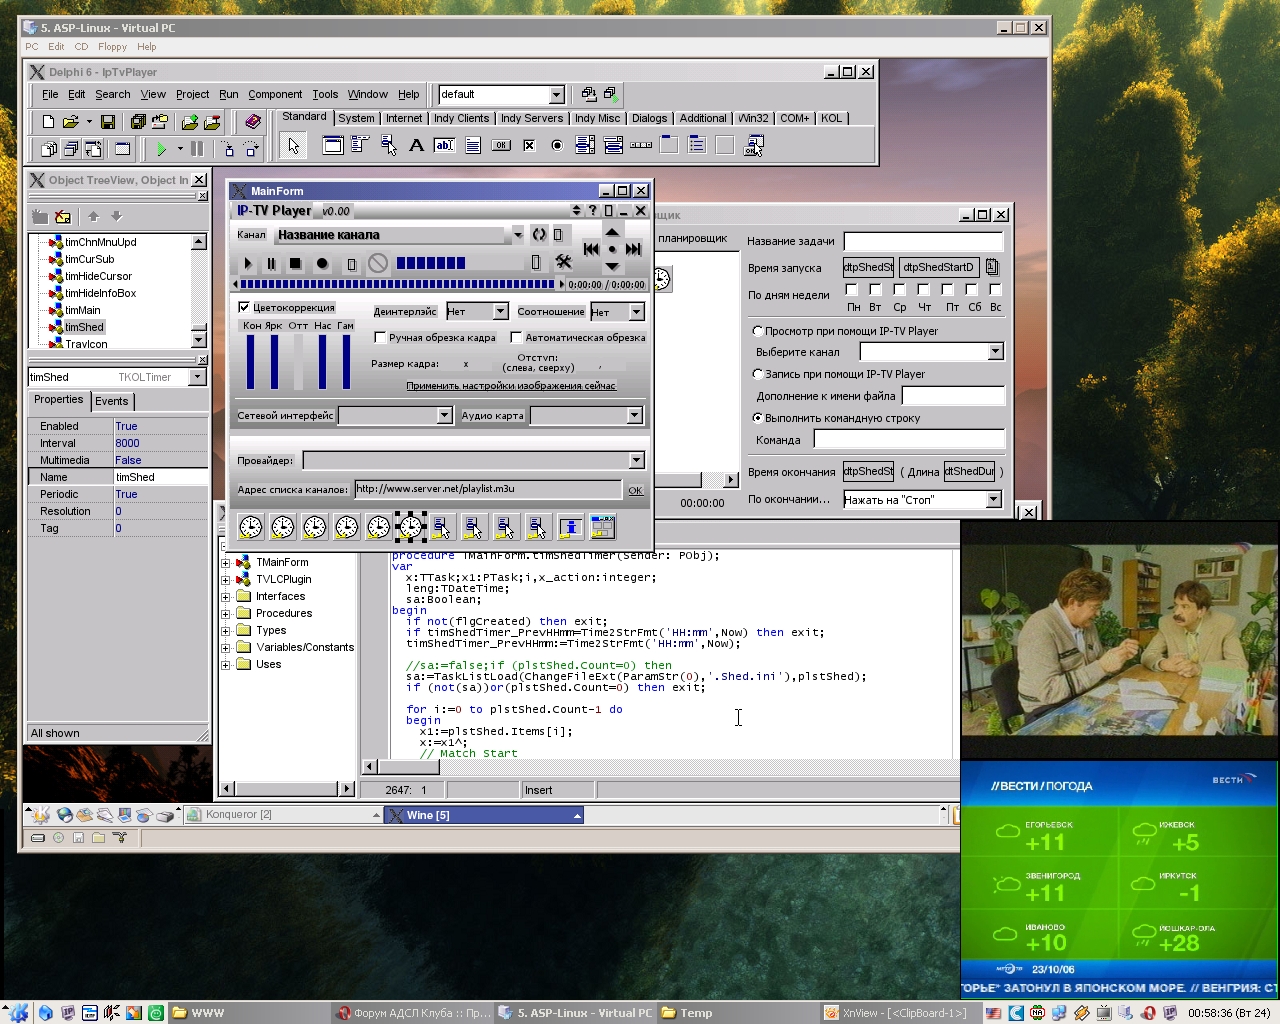This screenshot has width=1280, height=1024.
Task: Open the Component menu
Action: point(275,94)
